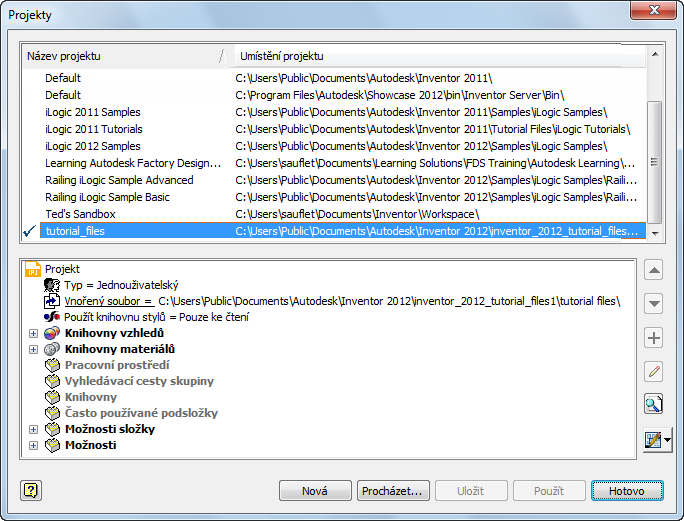Click the plus add path button
This screenshot has height=521, width=684.
[653, 338]
